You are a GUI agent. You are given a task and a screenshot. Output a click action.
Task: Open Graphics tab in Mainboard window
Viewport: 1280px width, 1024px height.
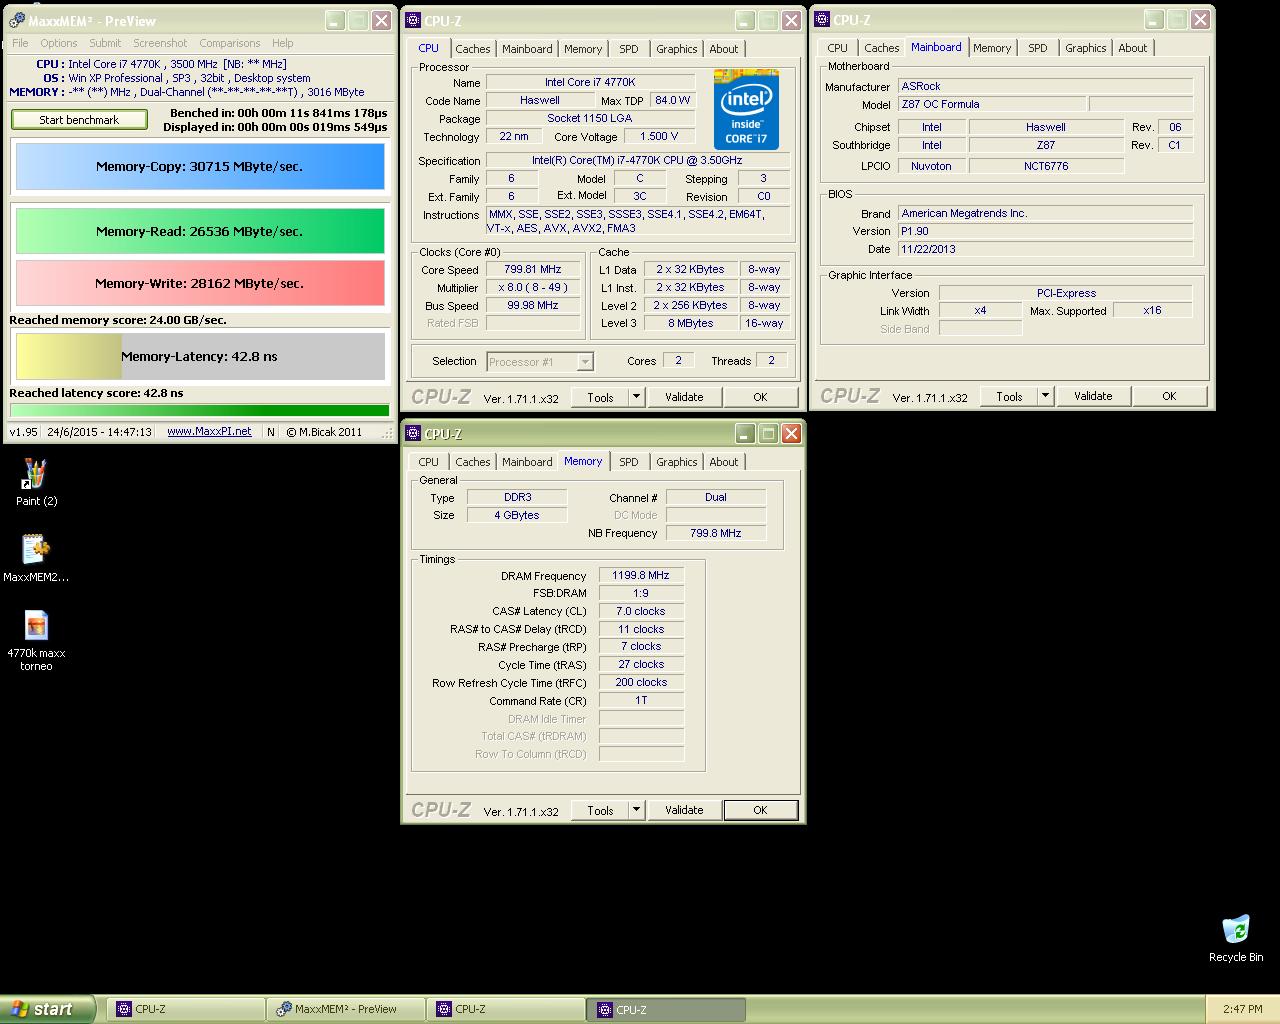pyautogui.click(x=1086, y=48)
